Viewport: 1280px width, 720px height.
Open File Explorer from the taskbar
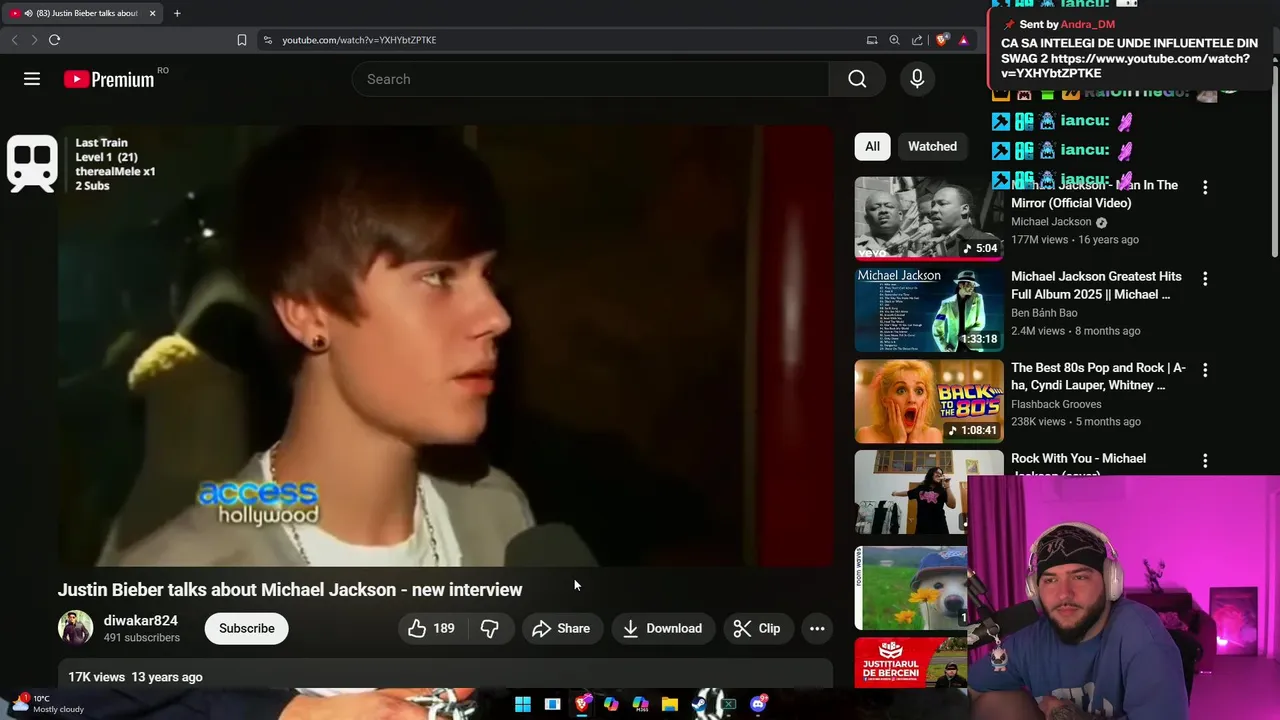[x=670, y=704]
